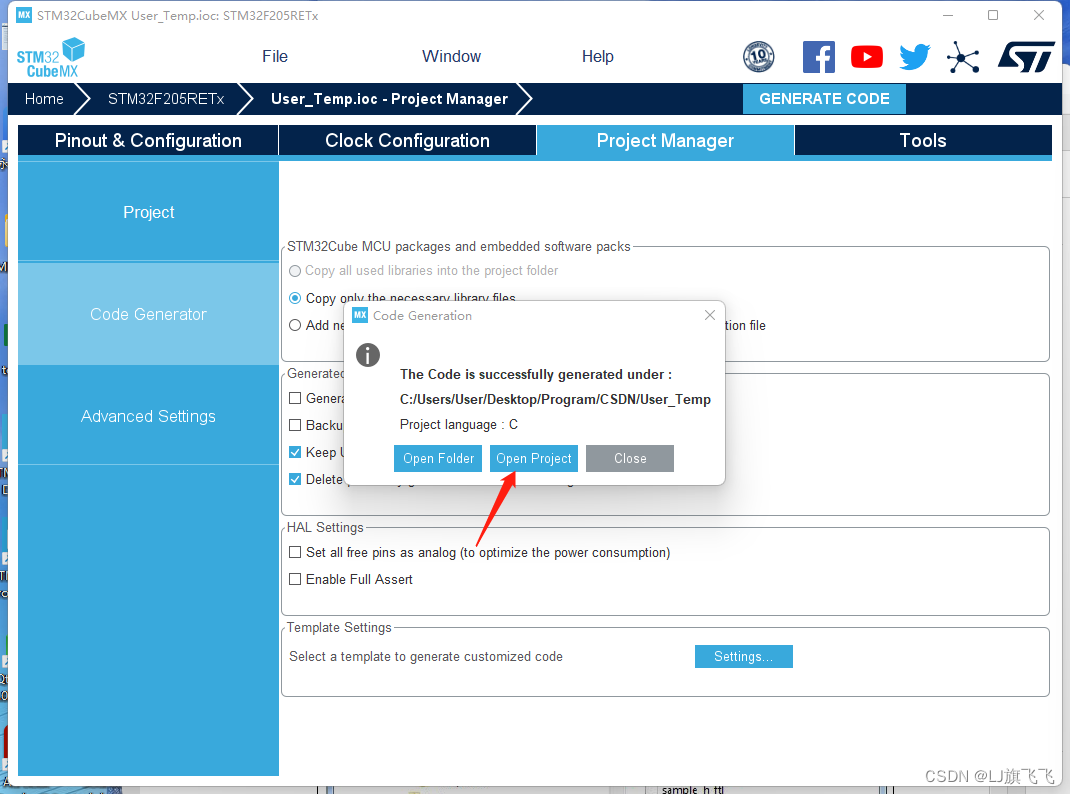Screen dimensions: 1070x794
Task: Click the 10 years anniversary badge icon
Action: point(758,57)
